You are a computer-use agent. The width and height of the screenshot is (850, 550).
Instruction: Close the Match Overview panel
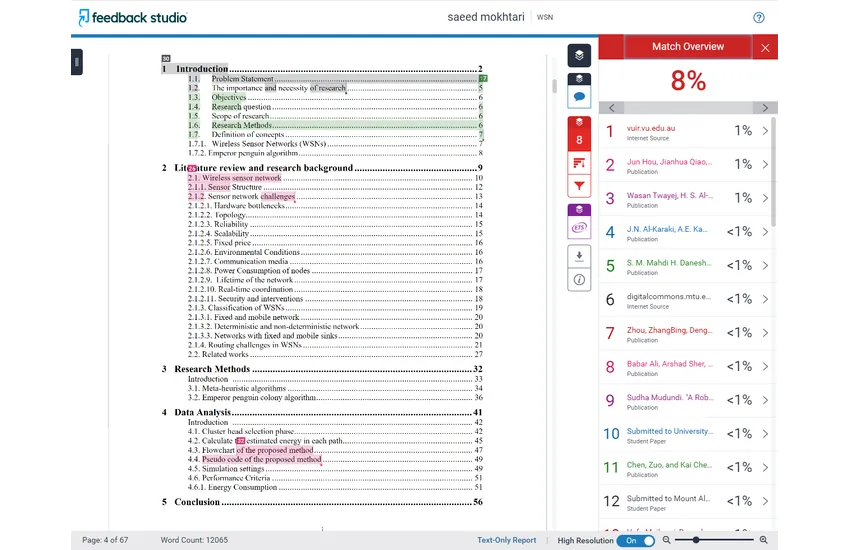(x=765, y=47)
